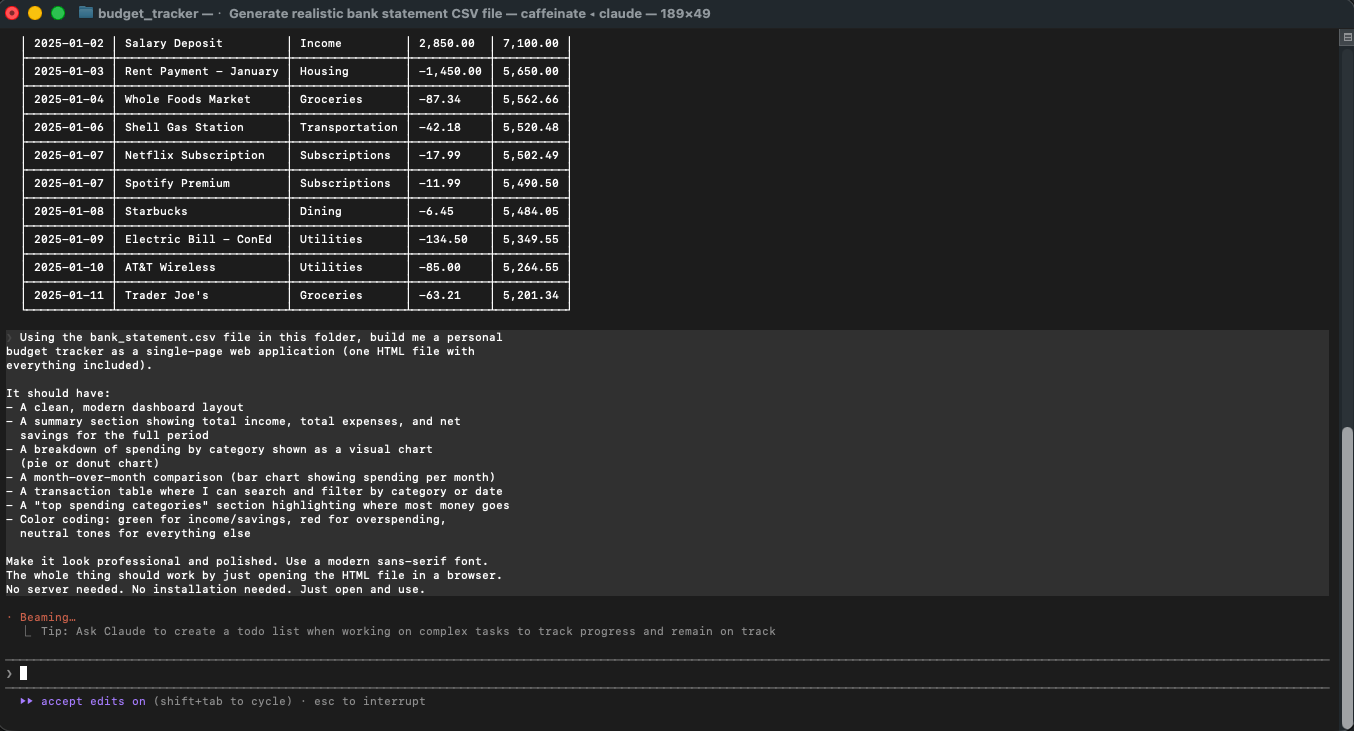Click the 'Rent Payment – January' cell
This screenshot has height=731, width=1354.
pos(202,71)
